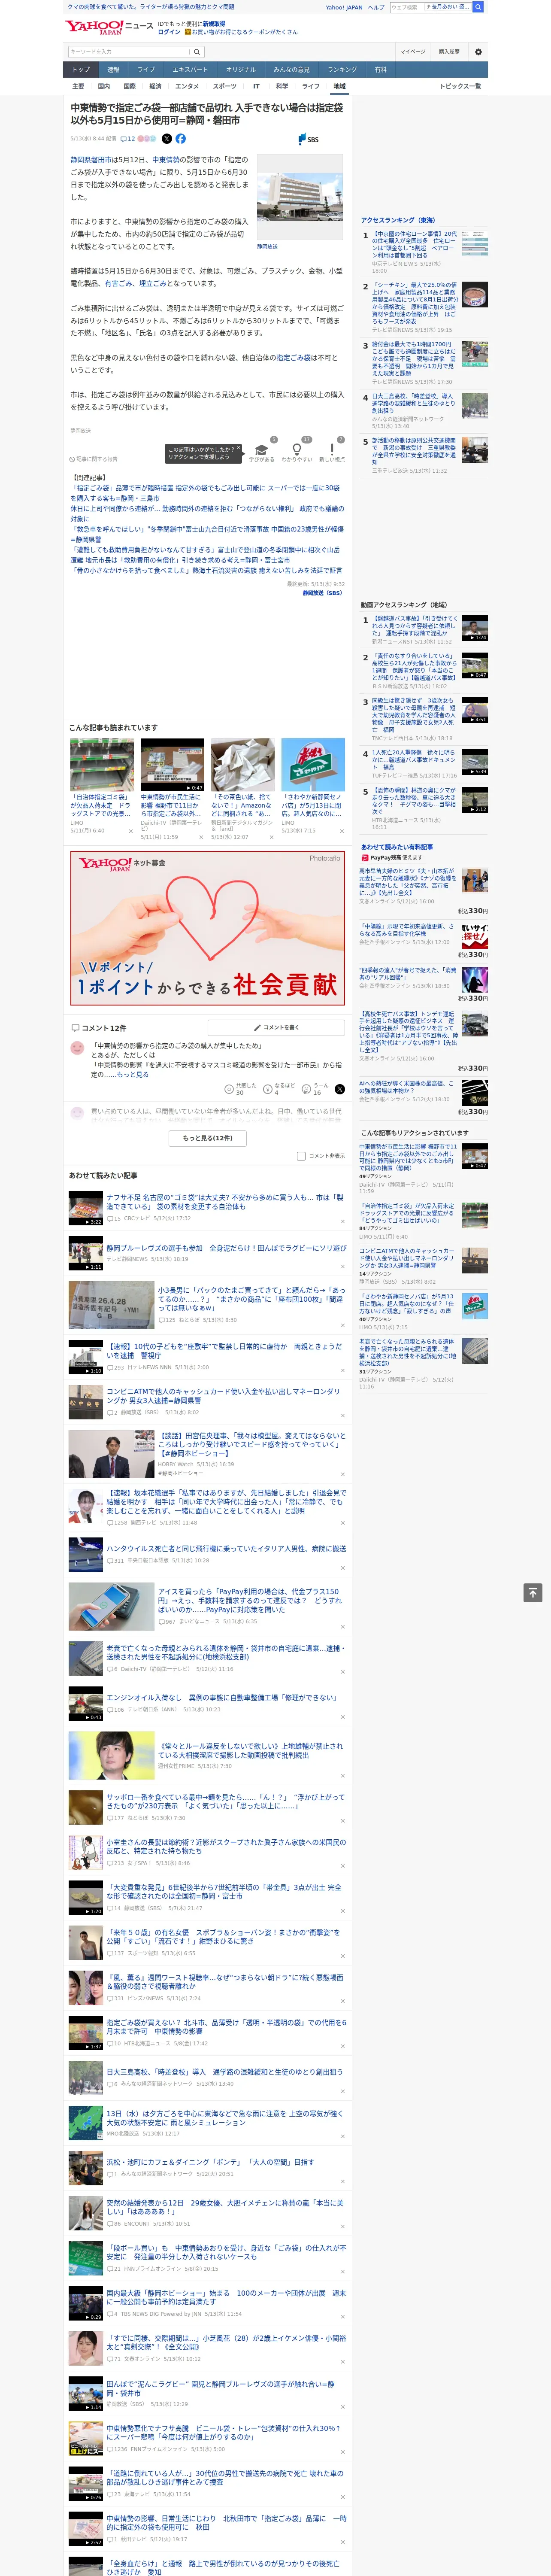Click the ヘルプ link in top bar
The width and height of the screenshot is (551, 2576).
(x=375, y=7)
